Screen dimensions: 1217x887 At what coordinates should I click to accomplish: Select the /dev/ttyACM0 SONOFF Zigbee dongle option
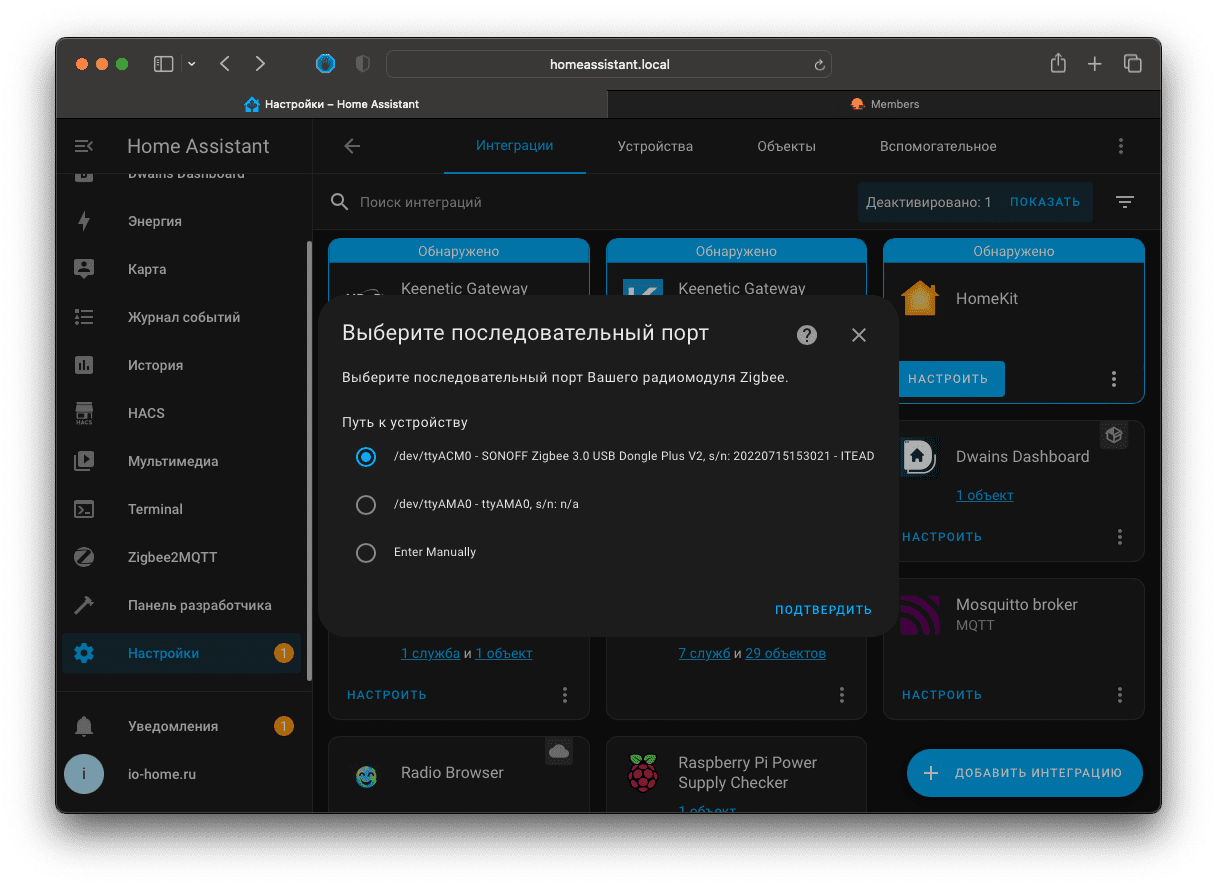pos(366,456)
